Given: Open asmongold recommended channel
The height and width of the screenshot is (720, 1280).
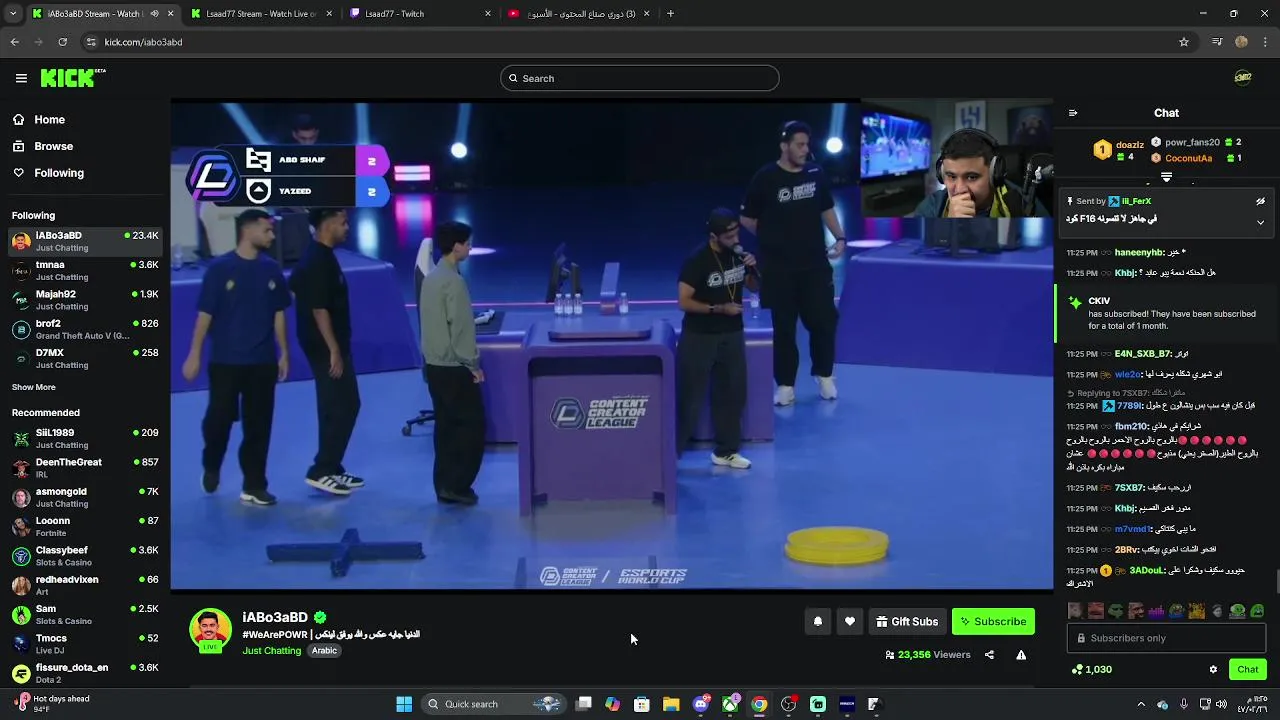Looking at the screenshot, I should tap(85, 497).
